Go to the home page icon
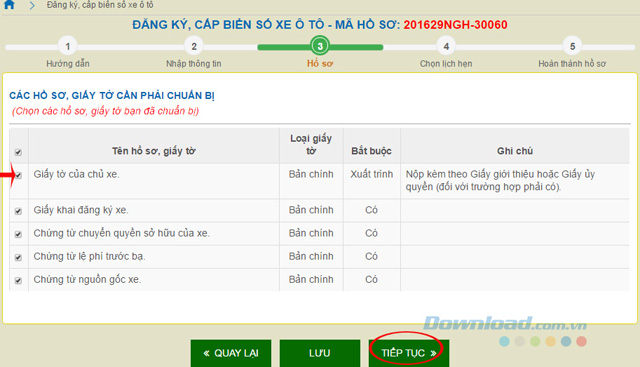 click(9, 4)
